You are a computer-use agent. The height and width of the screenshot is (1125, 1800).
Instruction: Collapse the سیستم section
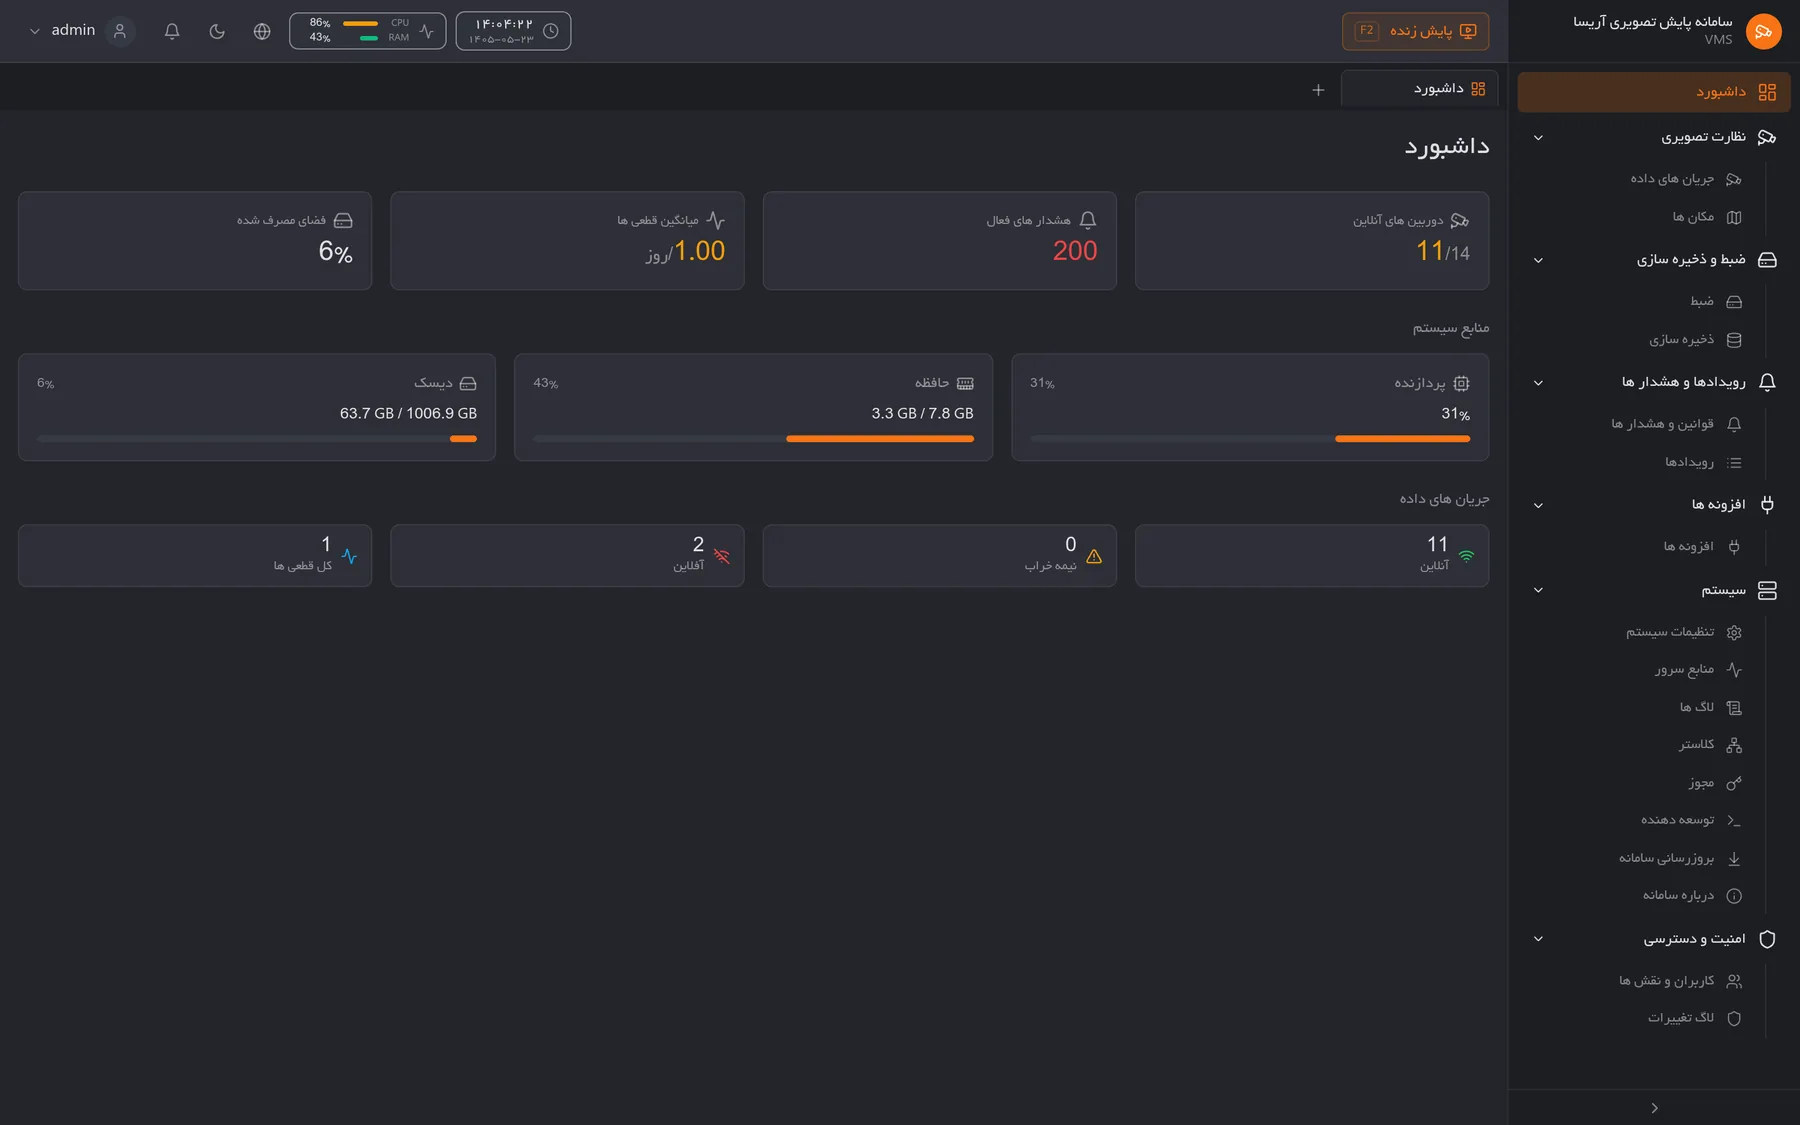point(1538,590)
